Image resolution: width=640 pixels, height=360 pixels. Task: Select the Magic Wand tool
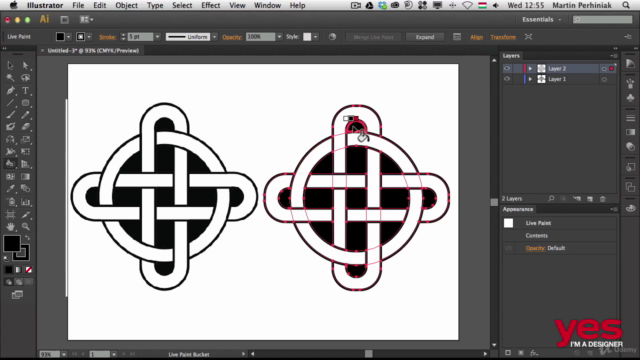[x=10, y=78]
